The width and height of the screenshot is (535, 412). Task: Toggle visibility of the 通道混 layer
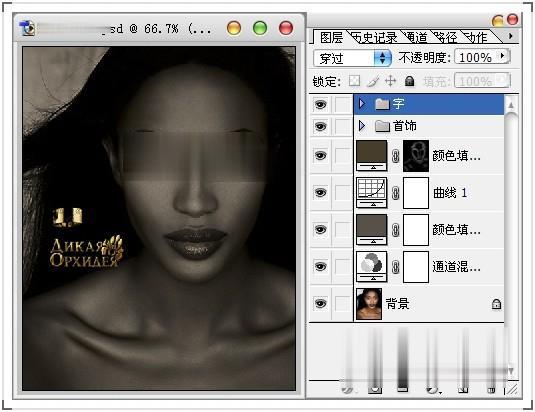320,266
